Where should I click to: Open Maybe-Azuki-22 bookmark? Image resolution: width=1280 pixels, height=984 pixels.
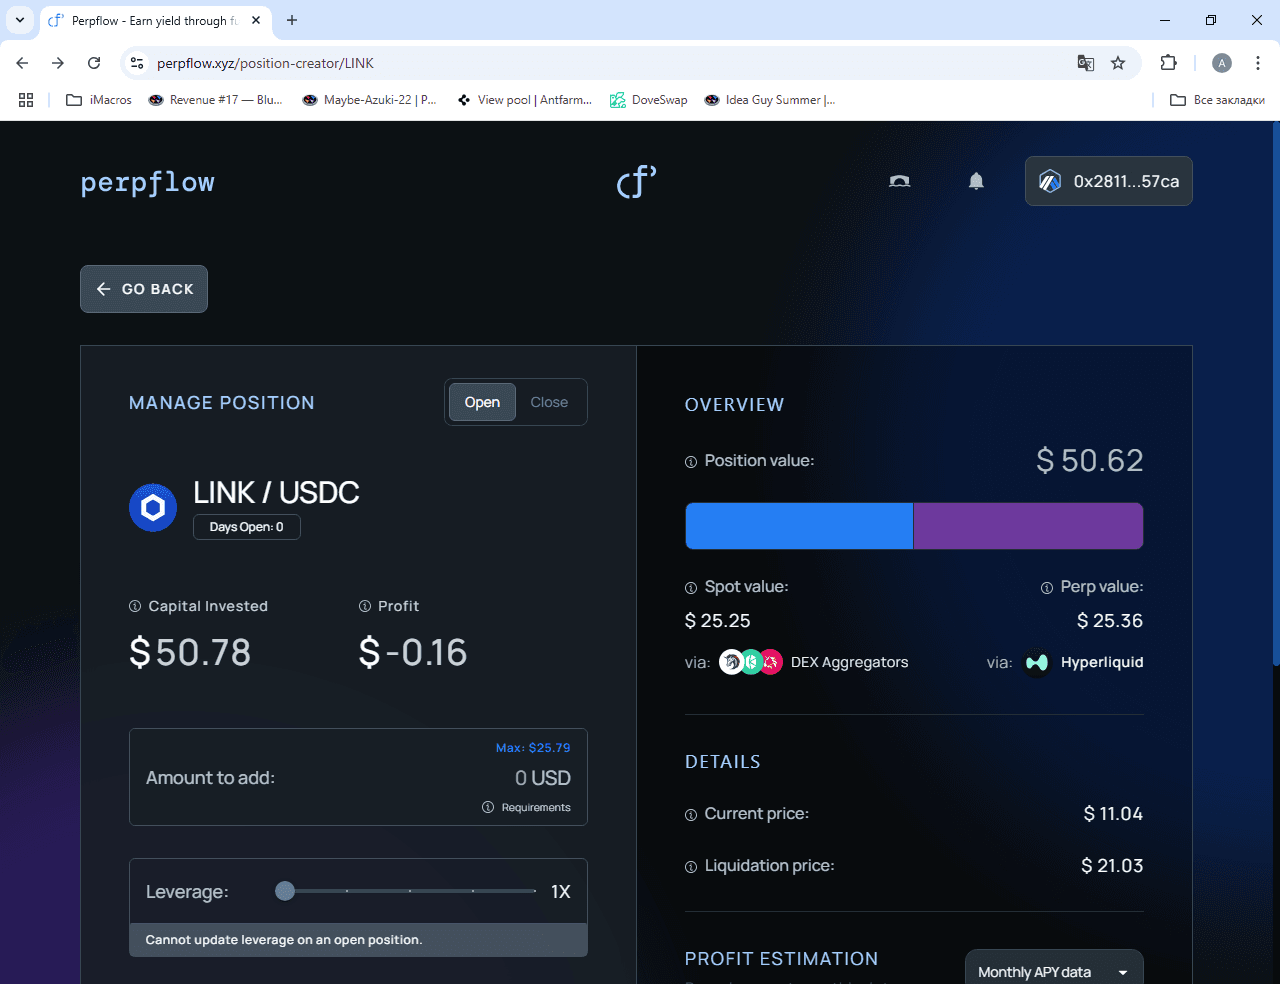[370, 100]
